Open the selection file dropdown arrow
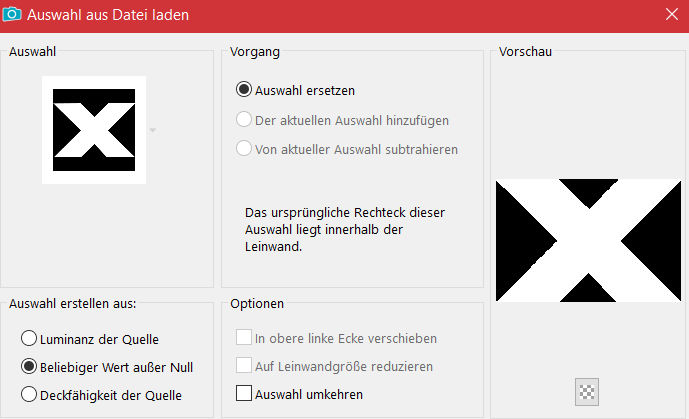The height and width of the screenshot is (419, 689). pos(152,130)
